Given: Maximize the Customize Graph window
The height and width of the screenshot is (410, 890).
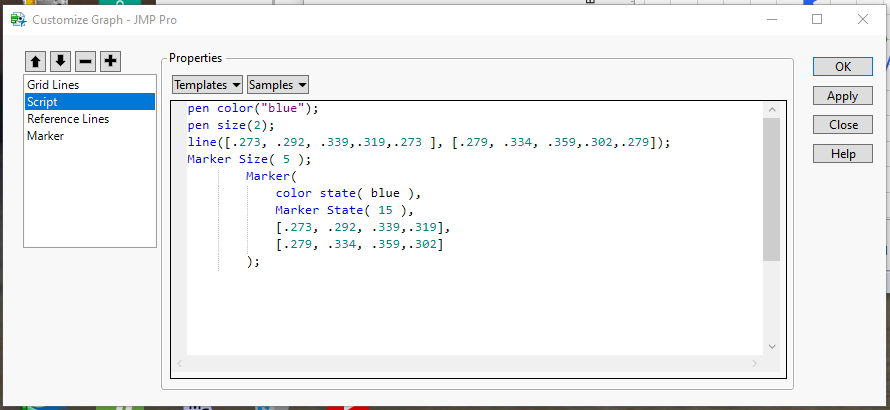Looking at the screenshot, I should click(817, 19).
